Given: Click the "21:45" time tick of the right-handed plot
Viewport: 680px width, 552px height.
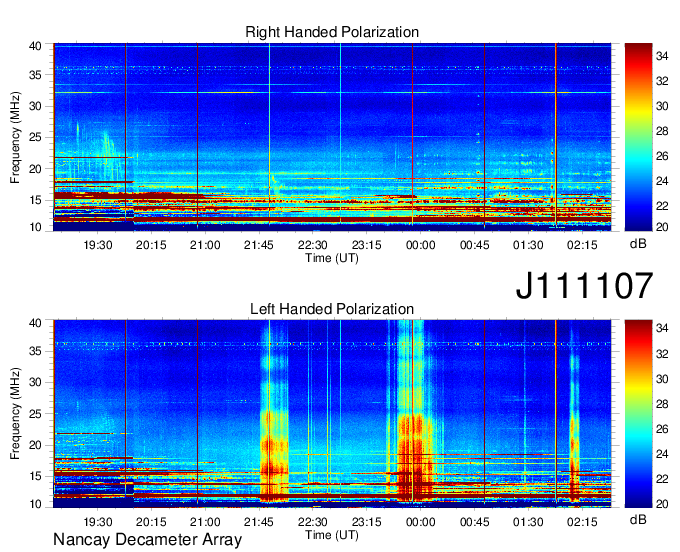Looking at the screenshot, I should click(259, 245).
